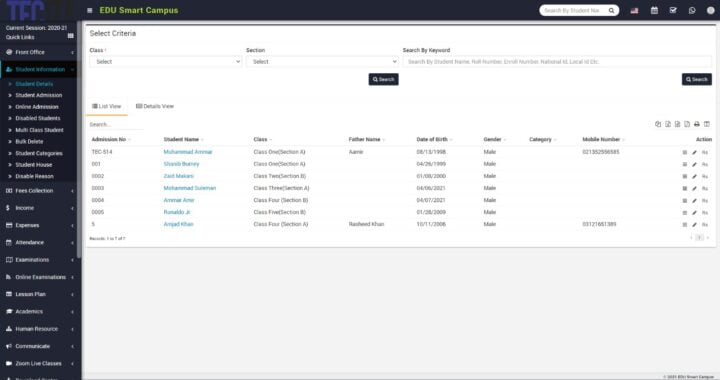Export the student list to Excel
The width and height of the screenshot is (720, 380).
[668, 124]
